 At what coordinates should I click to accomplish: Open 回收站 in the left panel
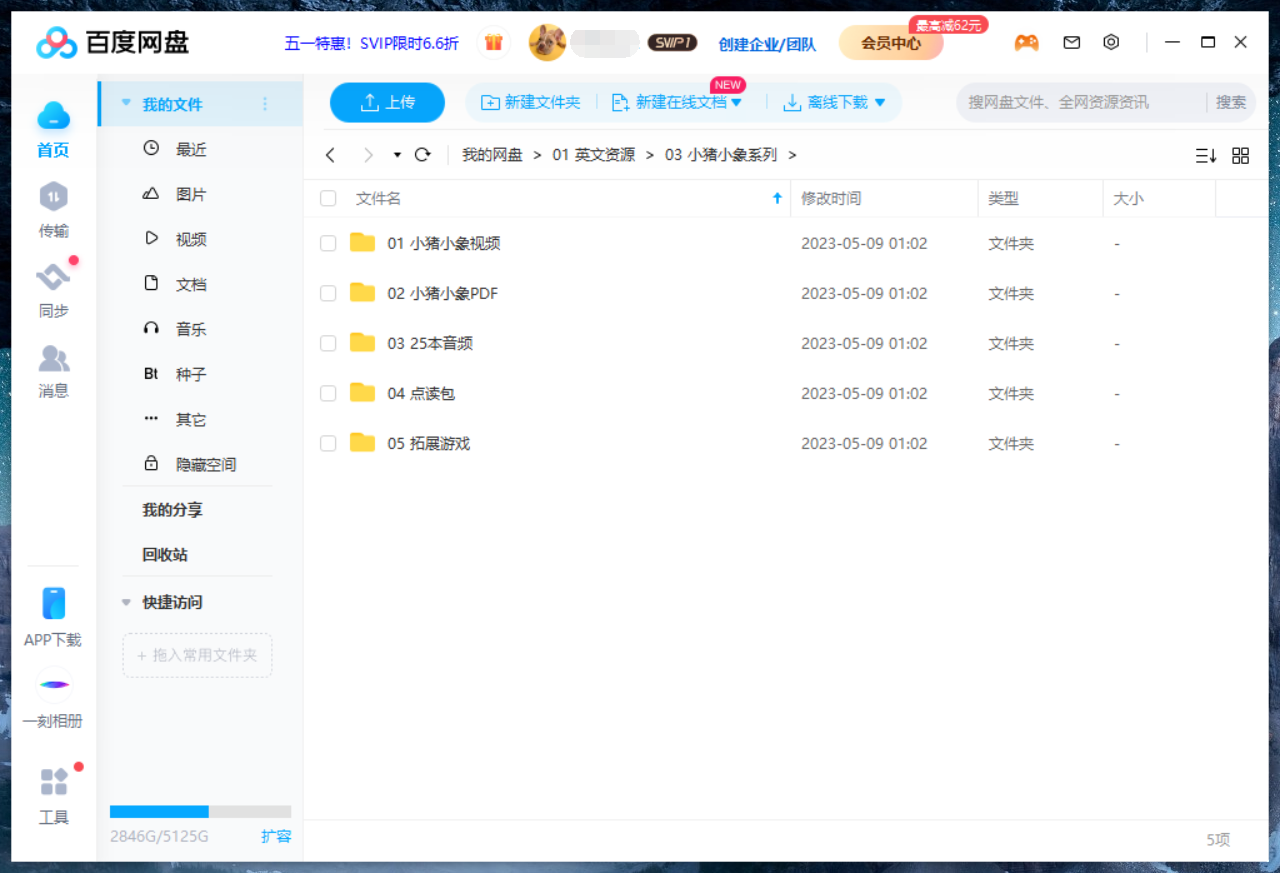165,554
